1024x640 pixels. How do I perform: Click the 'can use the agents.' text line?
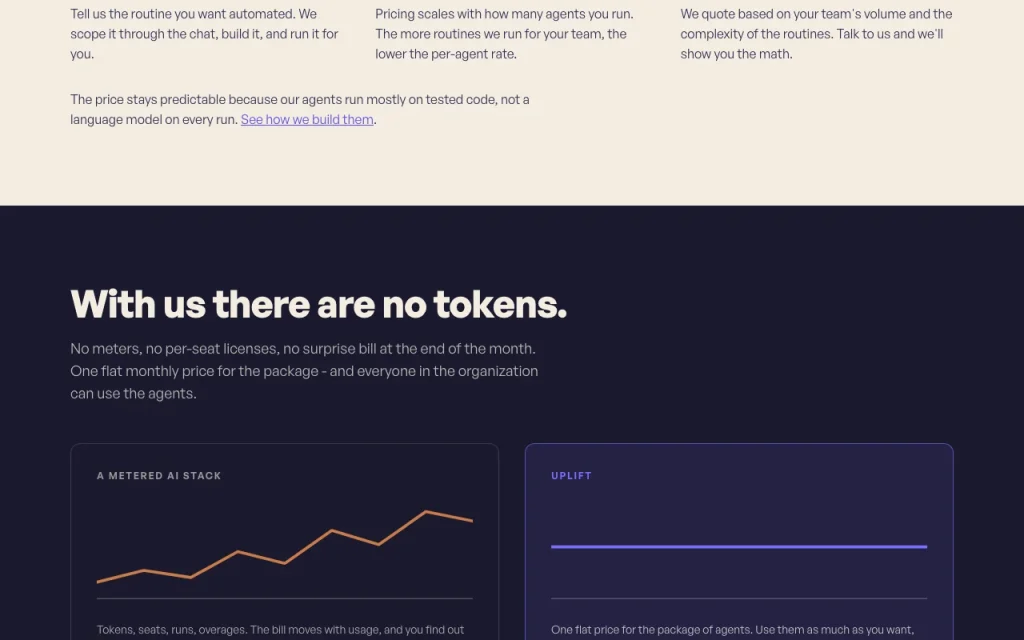point(133,394)
